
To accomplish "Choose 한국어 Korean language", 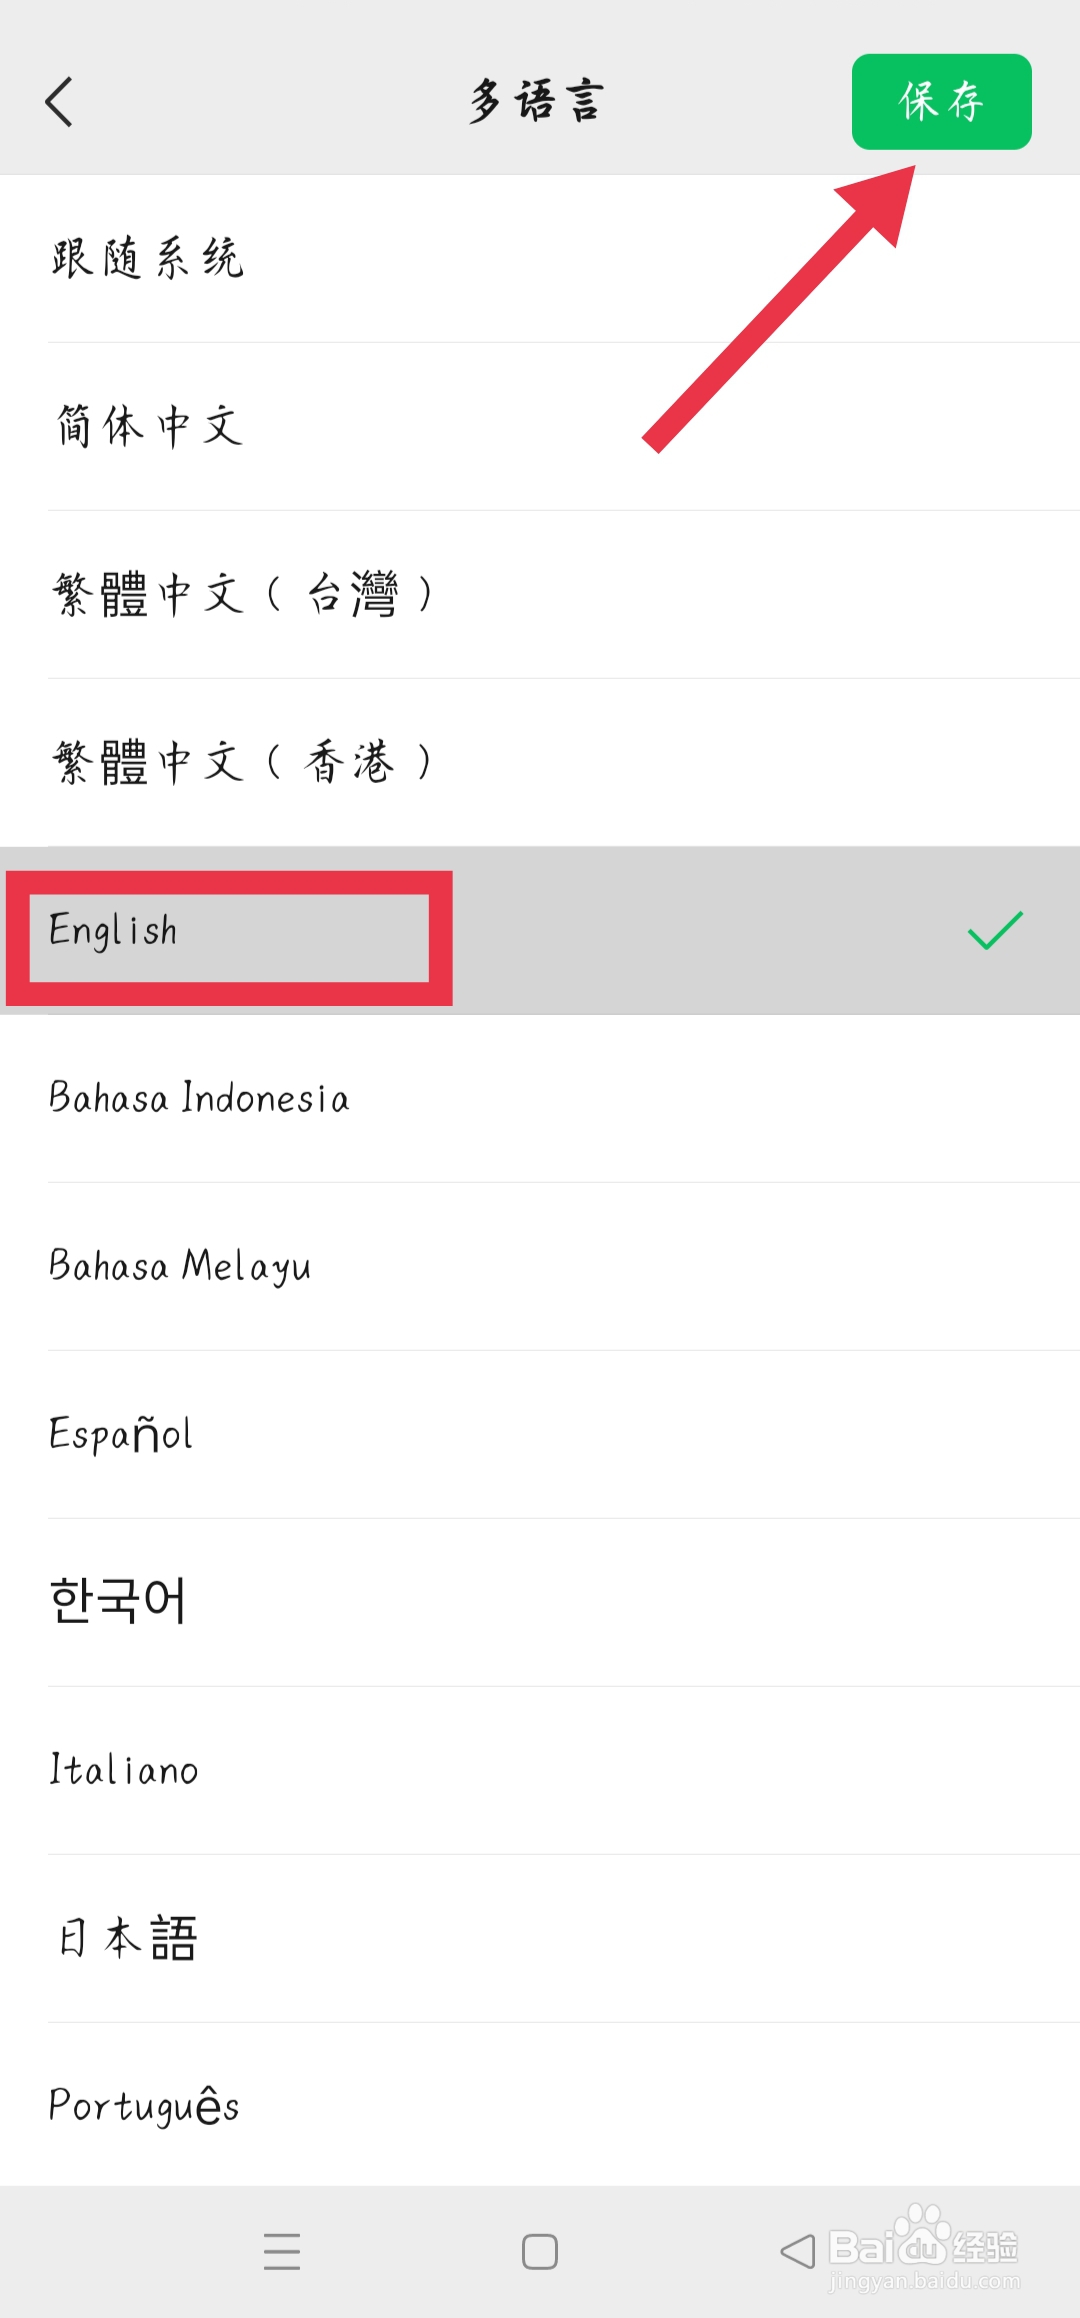I will [x=118, y=1601].
